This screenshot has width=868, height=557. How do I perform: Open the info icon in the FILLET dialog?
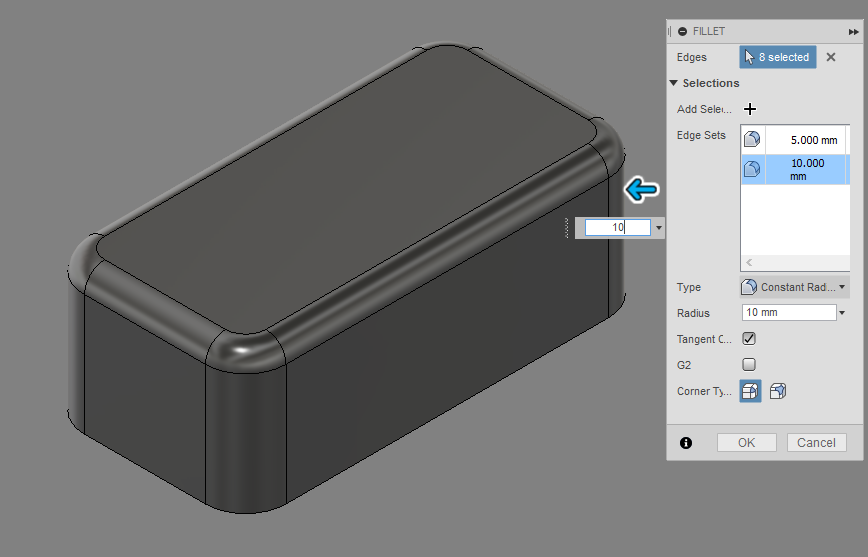(x=686, y=442)
